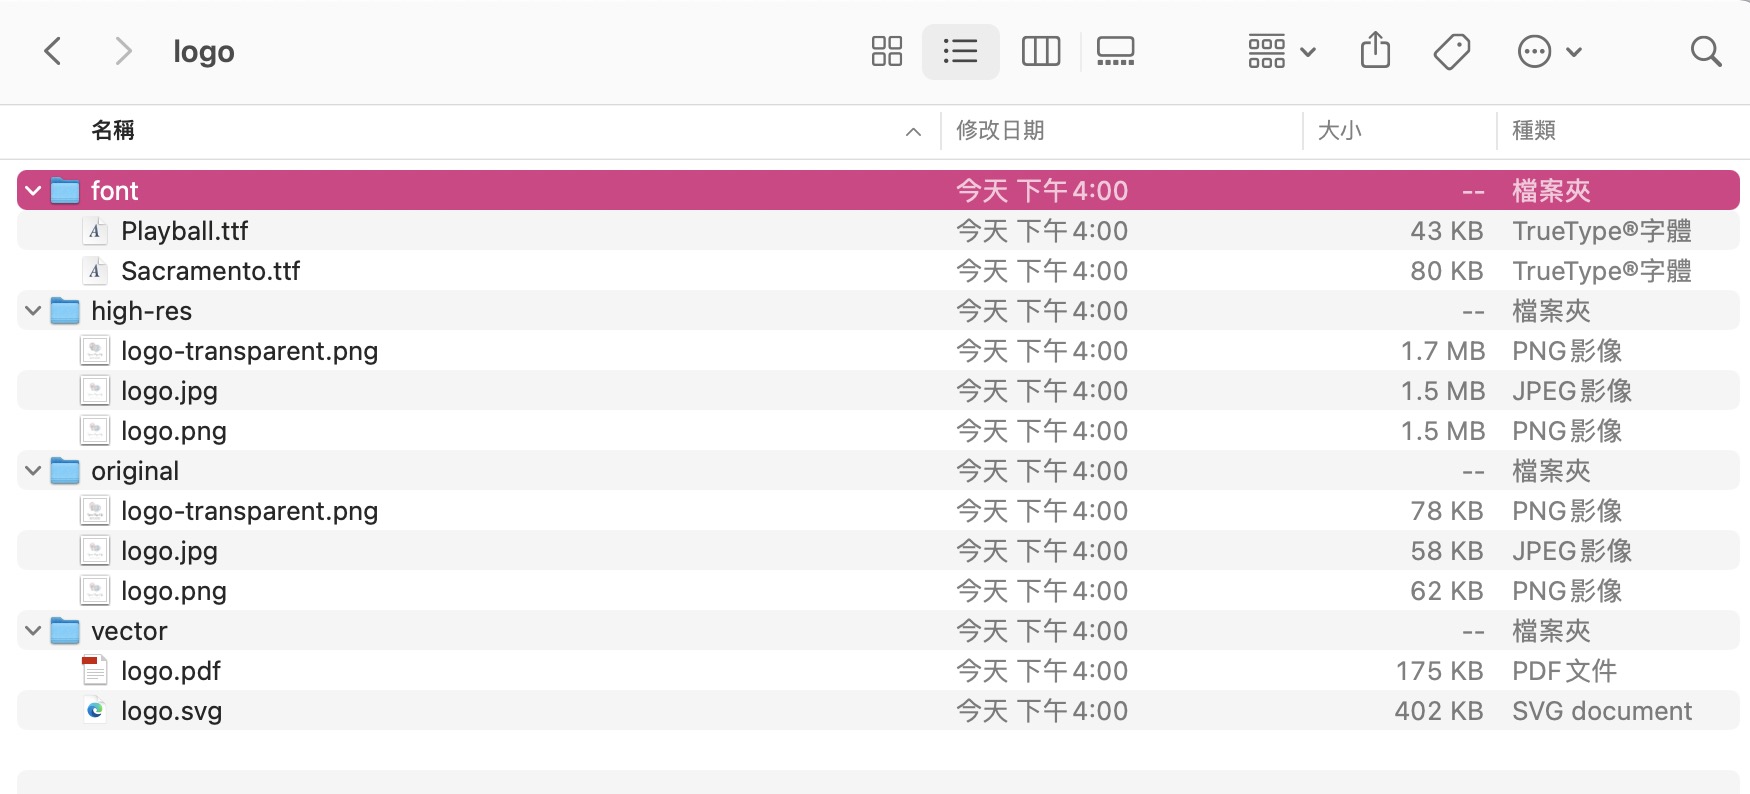Sort by 大小 column header

pos(1340,130)
